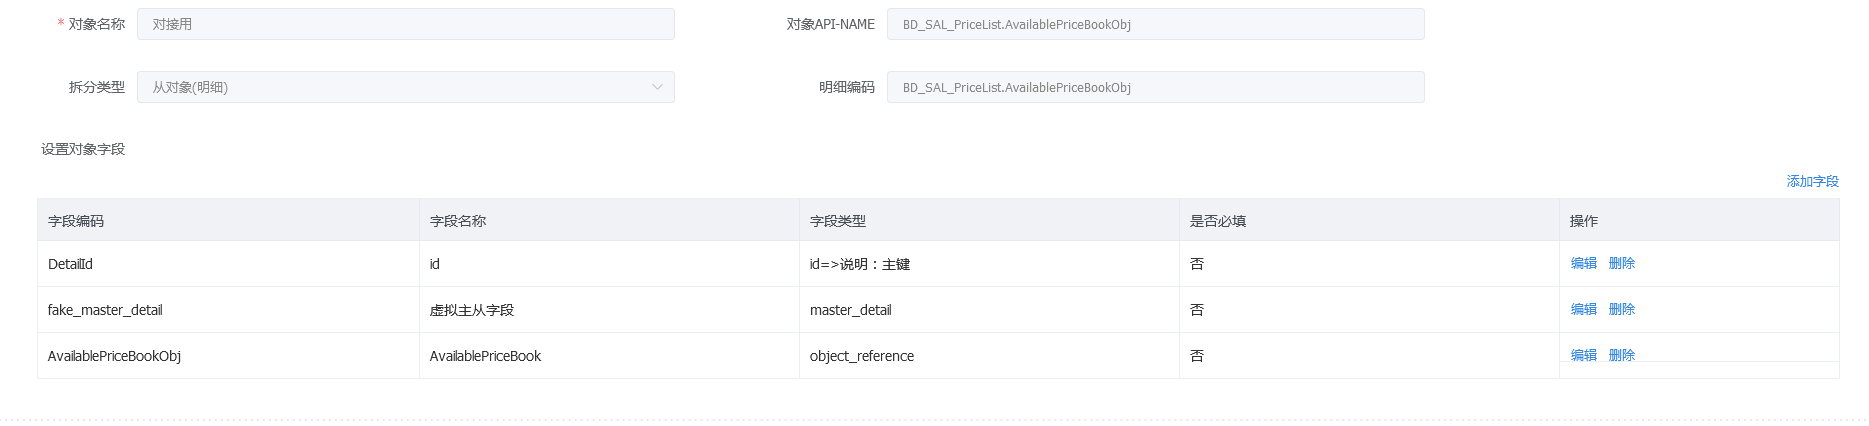Edit the DetailId field row
This screenshot has width=1869, height=426.
pyautogui.click(x=1583, y=263)
